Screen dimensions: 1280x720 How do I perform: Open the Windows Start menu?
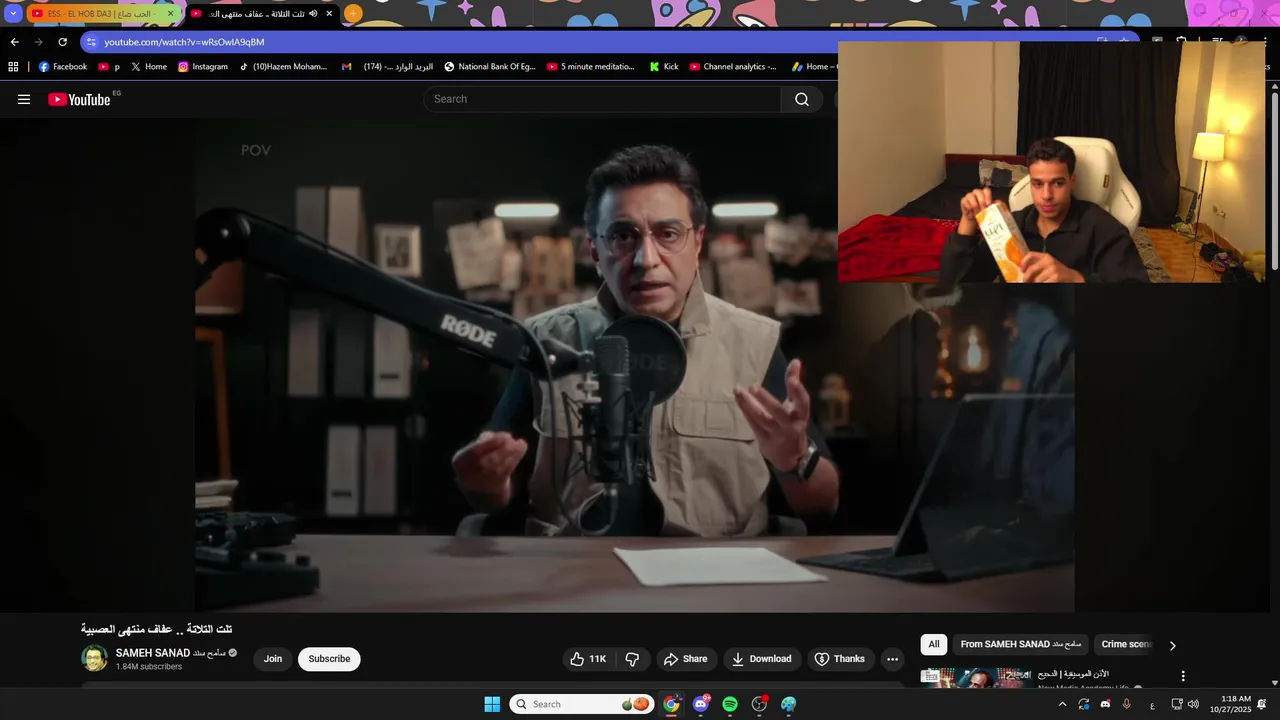coord(492,704)
